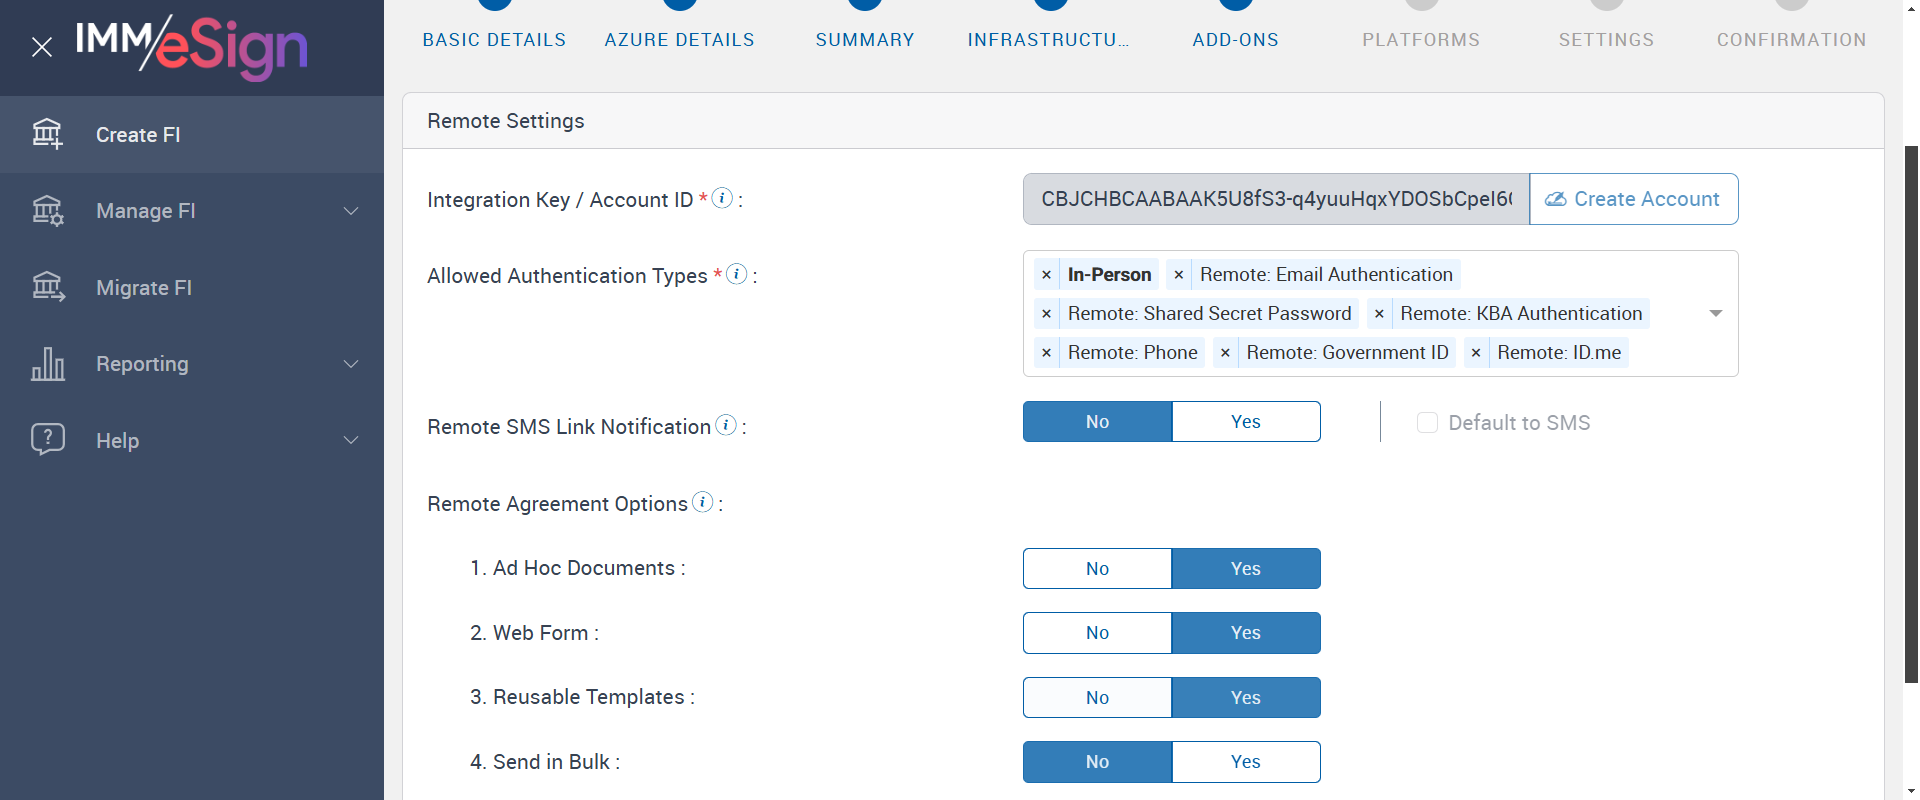
Task: Click the Migrate FI arrow-bank icon
Action: click(x=47, y=287)
